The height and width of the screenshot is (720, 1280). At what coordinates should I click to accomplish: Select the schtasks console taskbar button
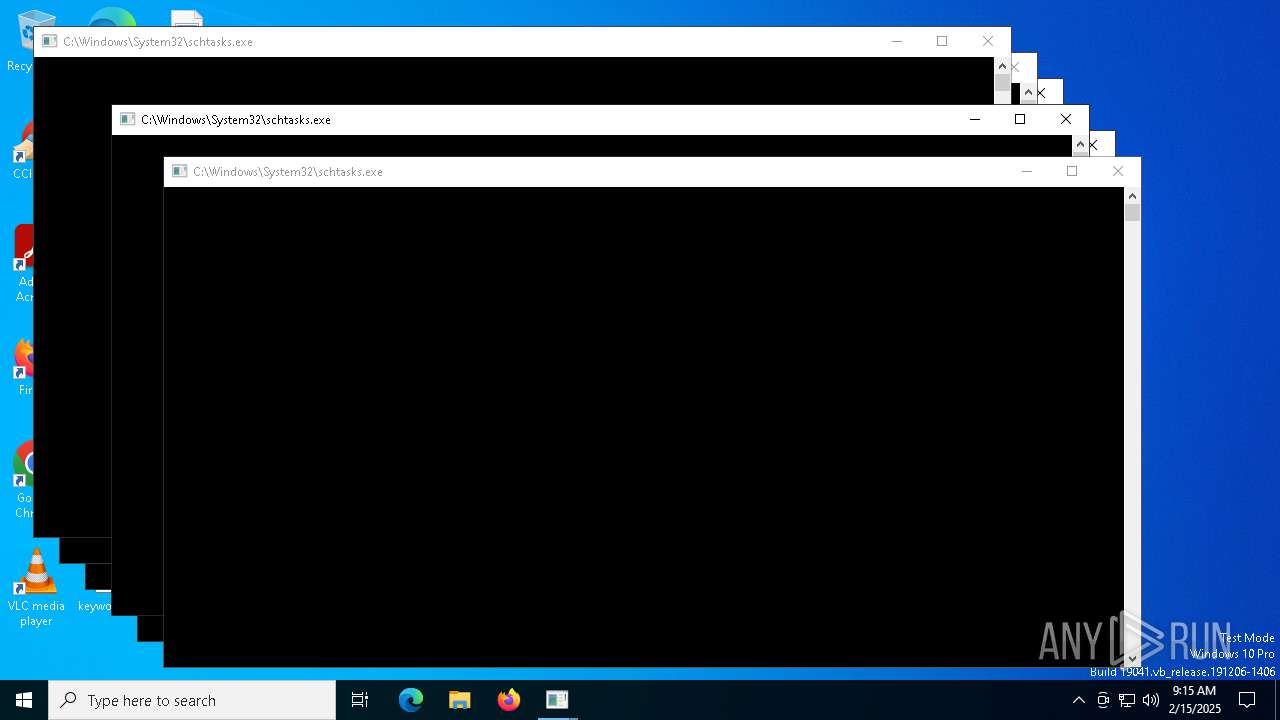click(x=557, y=700)
